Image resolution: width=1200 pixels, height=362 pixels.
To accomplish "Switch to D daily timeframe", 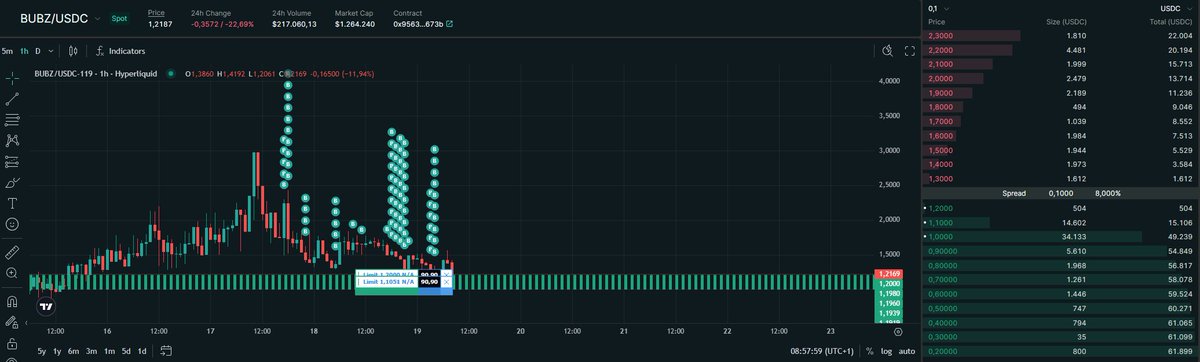I will tap(38, 50).
